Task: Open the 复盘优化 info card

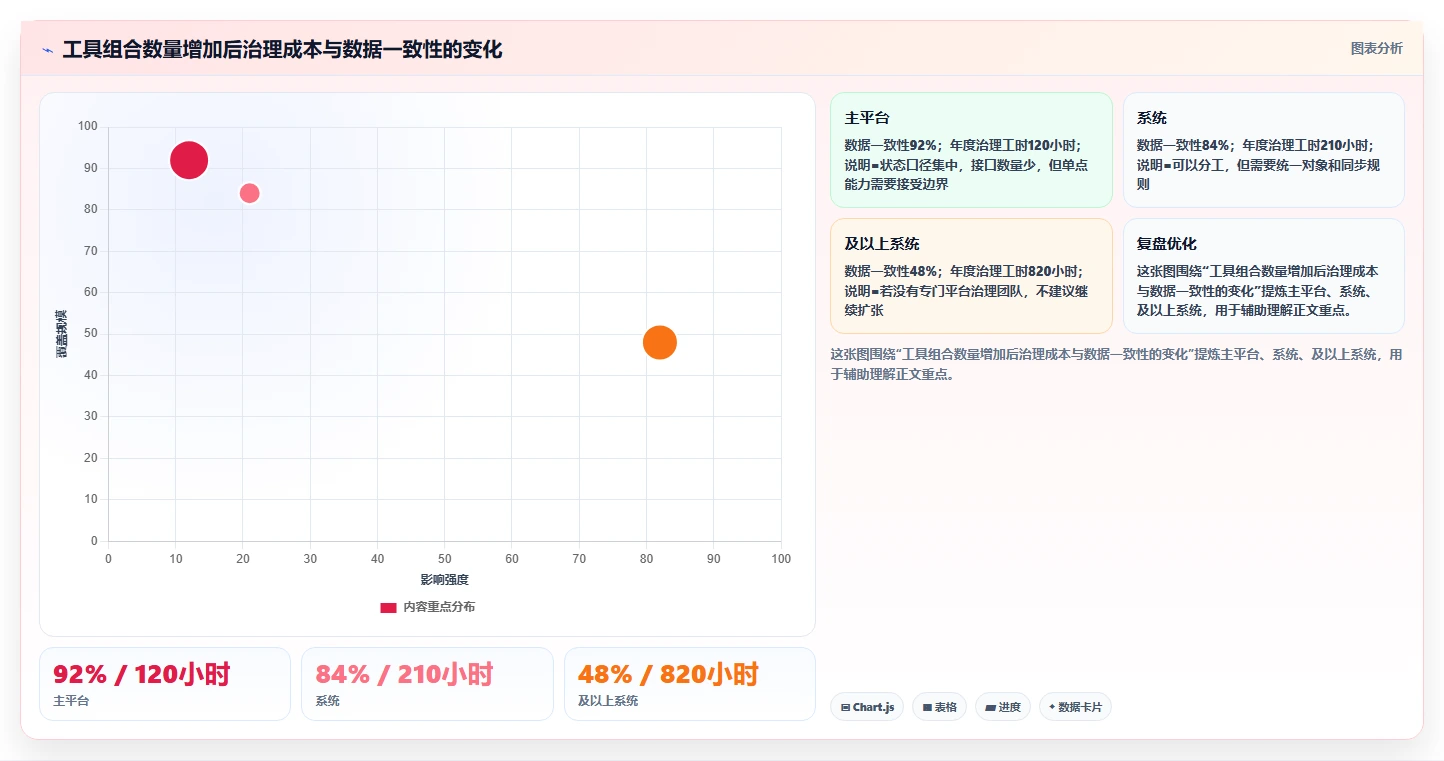Action: click(1264, 276)
